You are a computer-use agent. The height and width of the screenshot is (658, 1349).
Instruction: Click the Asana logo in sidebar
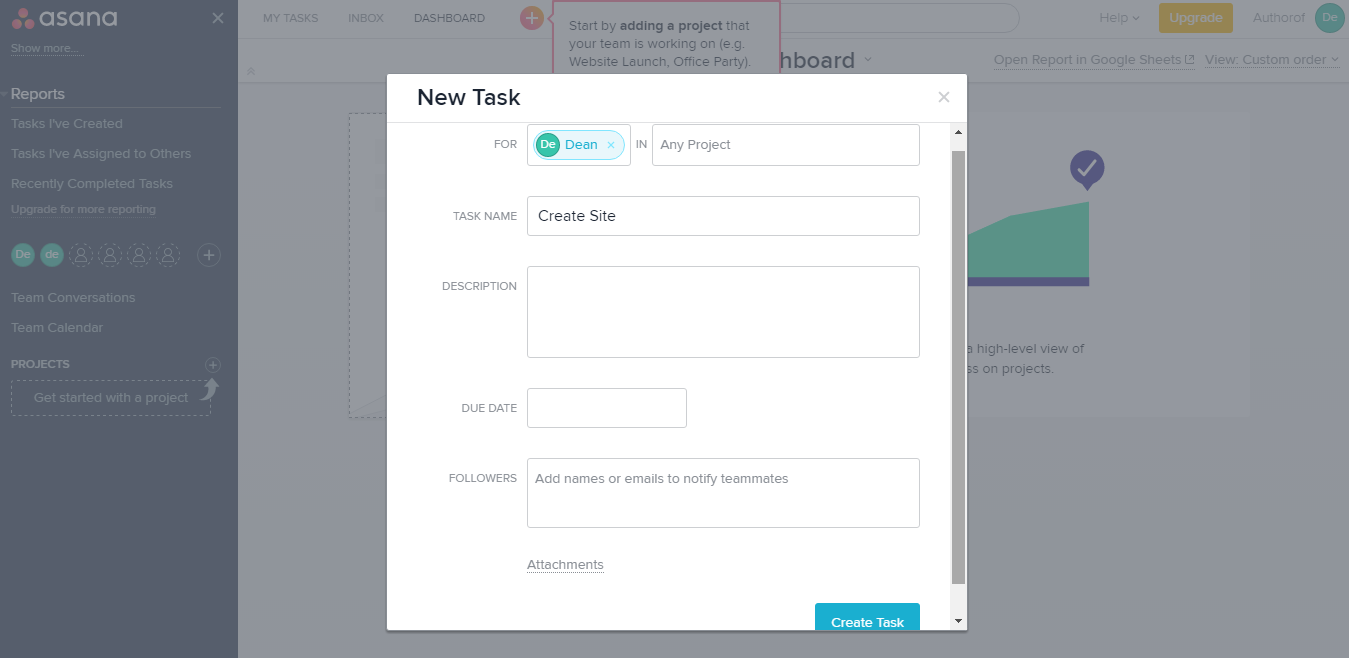tap(64, 18)
